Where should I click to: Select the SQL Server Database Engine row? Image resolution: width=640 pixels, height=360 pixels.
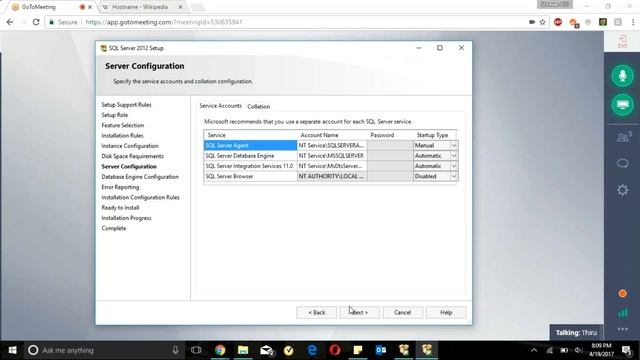[250, 156]
